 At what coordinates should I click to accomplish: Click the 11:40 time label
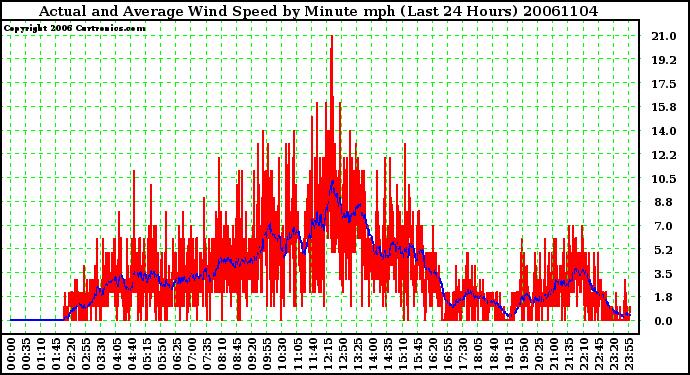312,354
